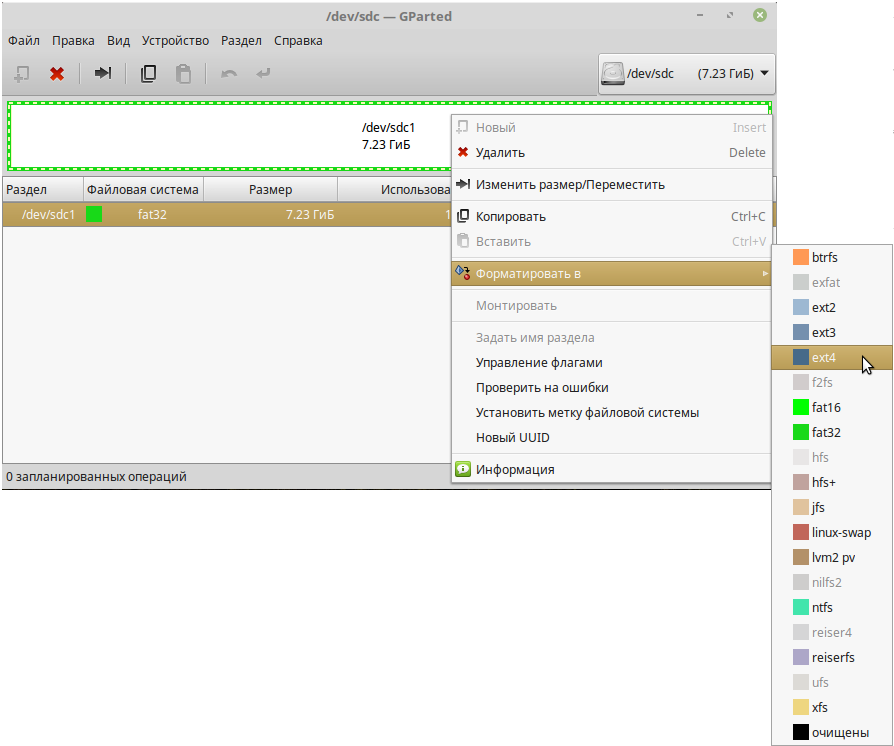Select Проверить на ошибки option
The height and width of the screenshot is (746, 894).
[x=542, y=387]
